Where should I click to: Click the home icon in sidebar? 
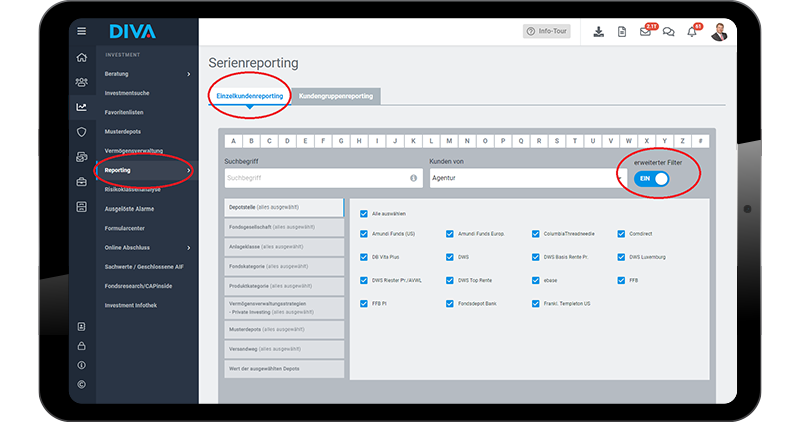pos(82,58)
